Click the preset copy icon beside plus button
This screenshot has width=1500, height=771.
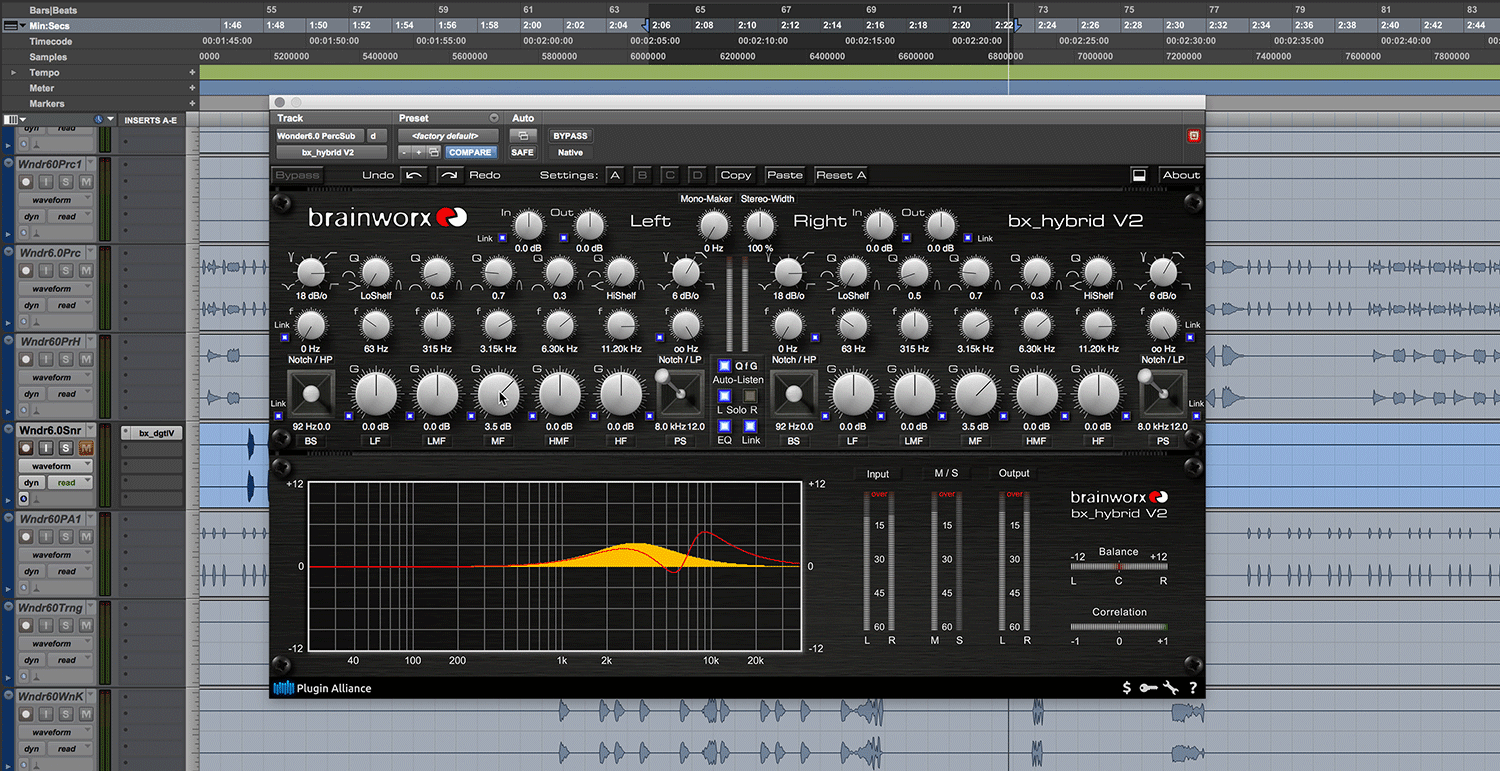pyautogui.click(x=434, y=152)
